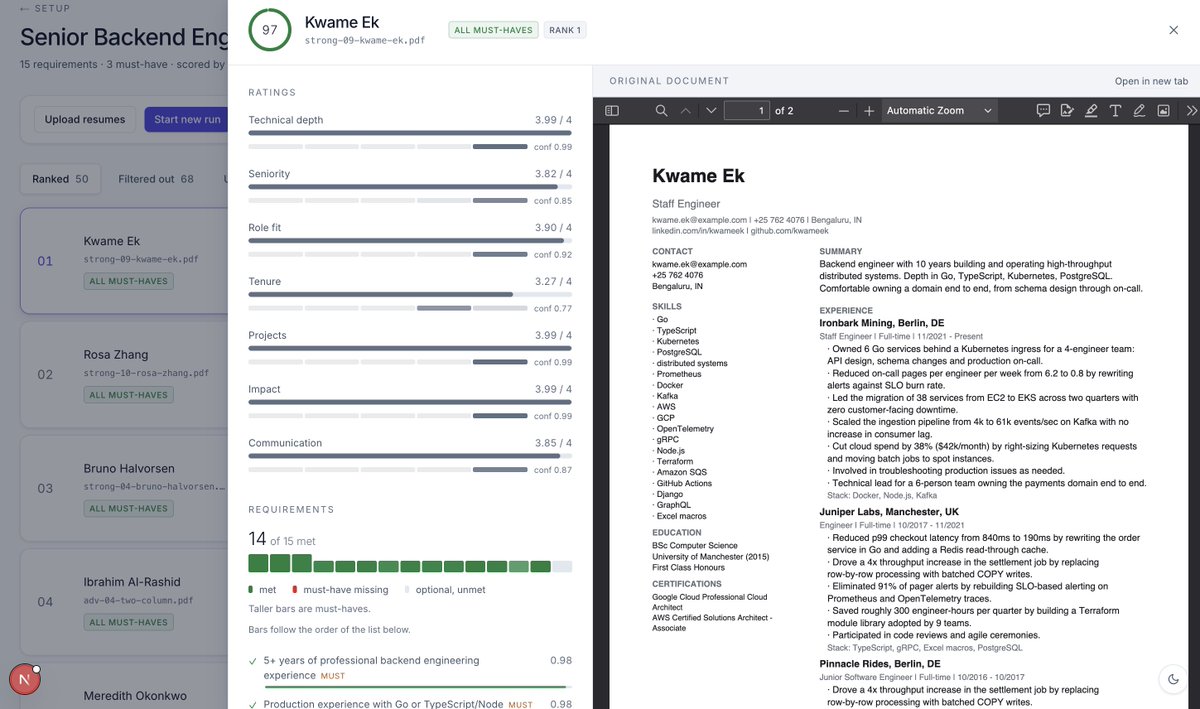Click 'adv-04-two-column.pdf' filename text
The height and width of the screenshot is (709, 1200).
tap(138, 601)
